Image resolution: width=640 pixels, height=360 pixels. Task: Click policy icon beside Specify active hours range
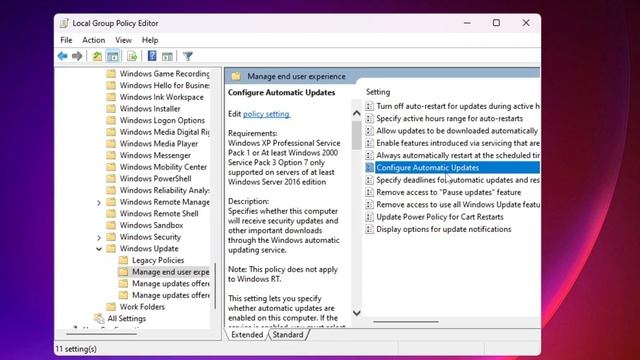(x=369, y=118)
